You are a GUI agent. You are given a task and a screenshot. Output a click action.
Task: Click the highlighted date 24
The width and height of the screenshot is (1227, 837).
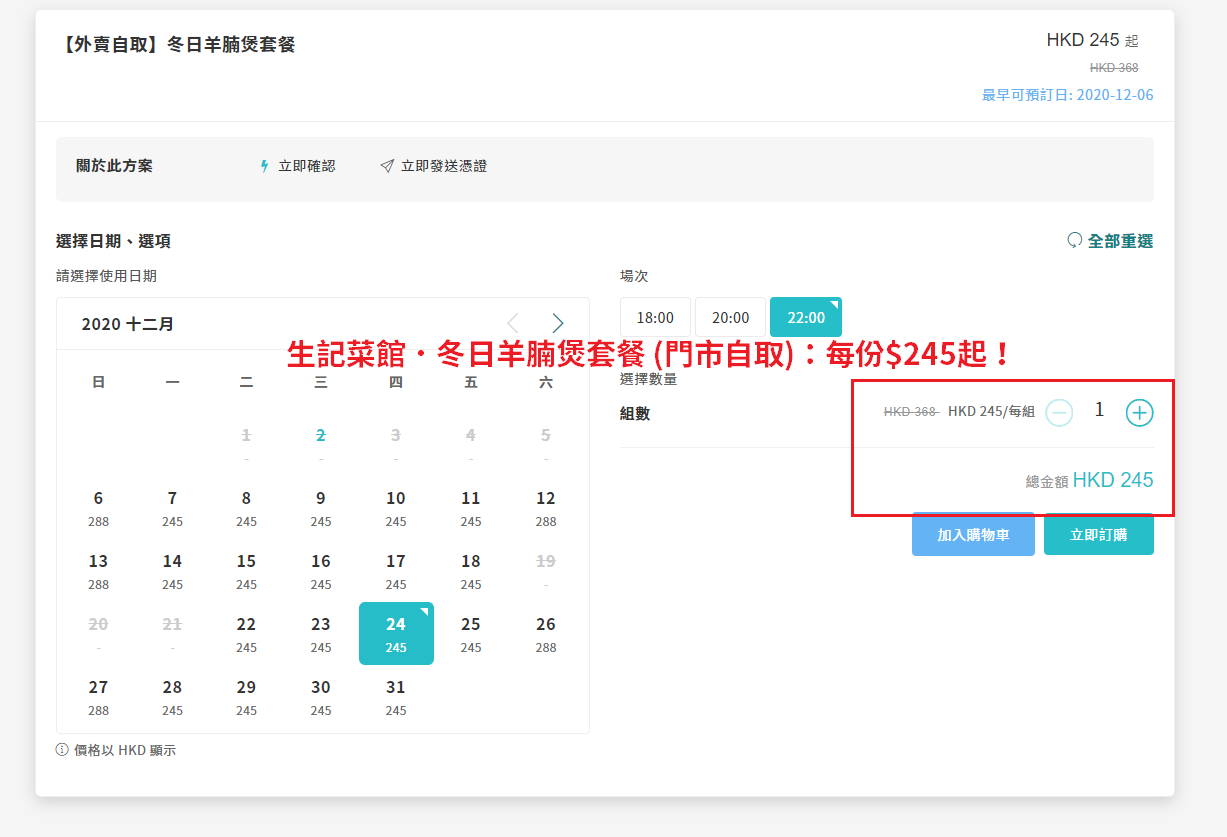pos(396,633)
